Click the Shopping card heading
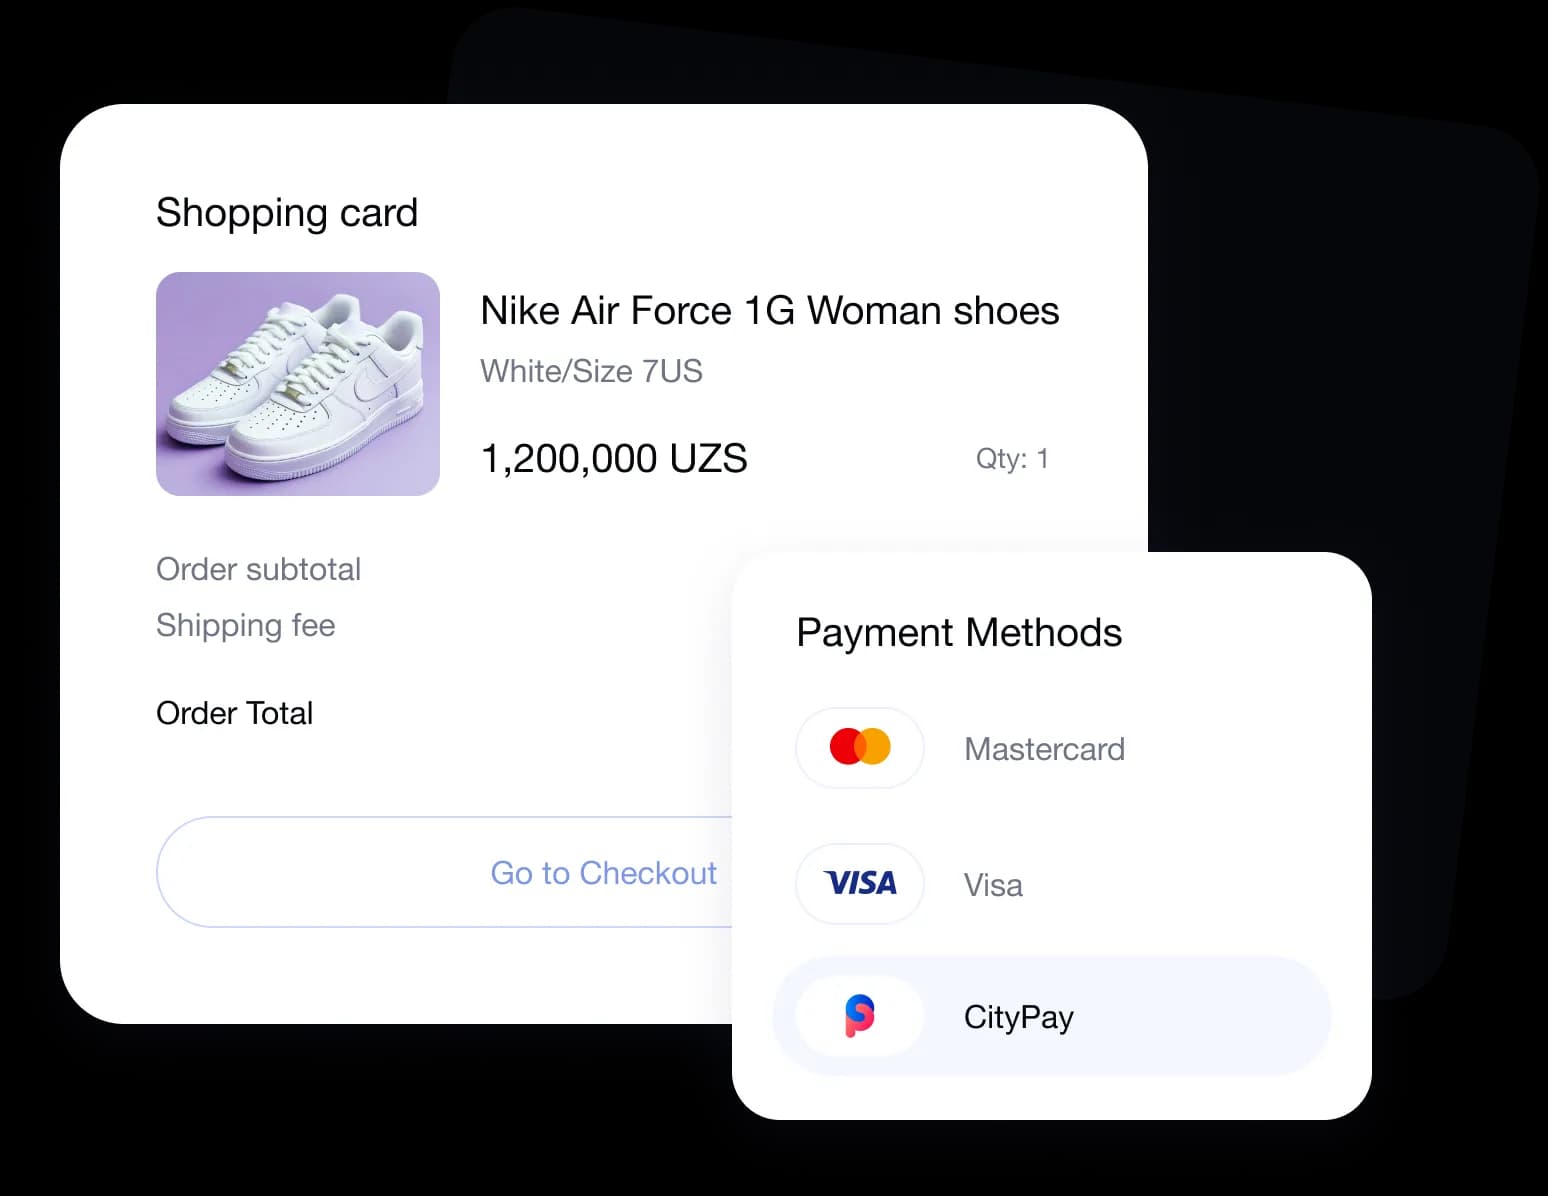1548x1196 pixels. pos(287,213)
